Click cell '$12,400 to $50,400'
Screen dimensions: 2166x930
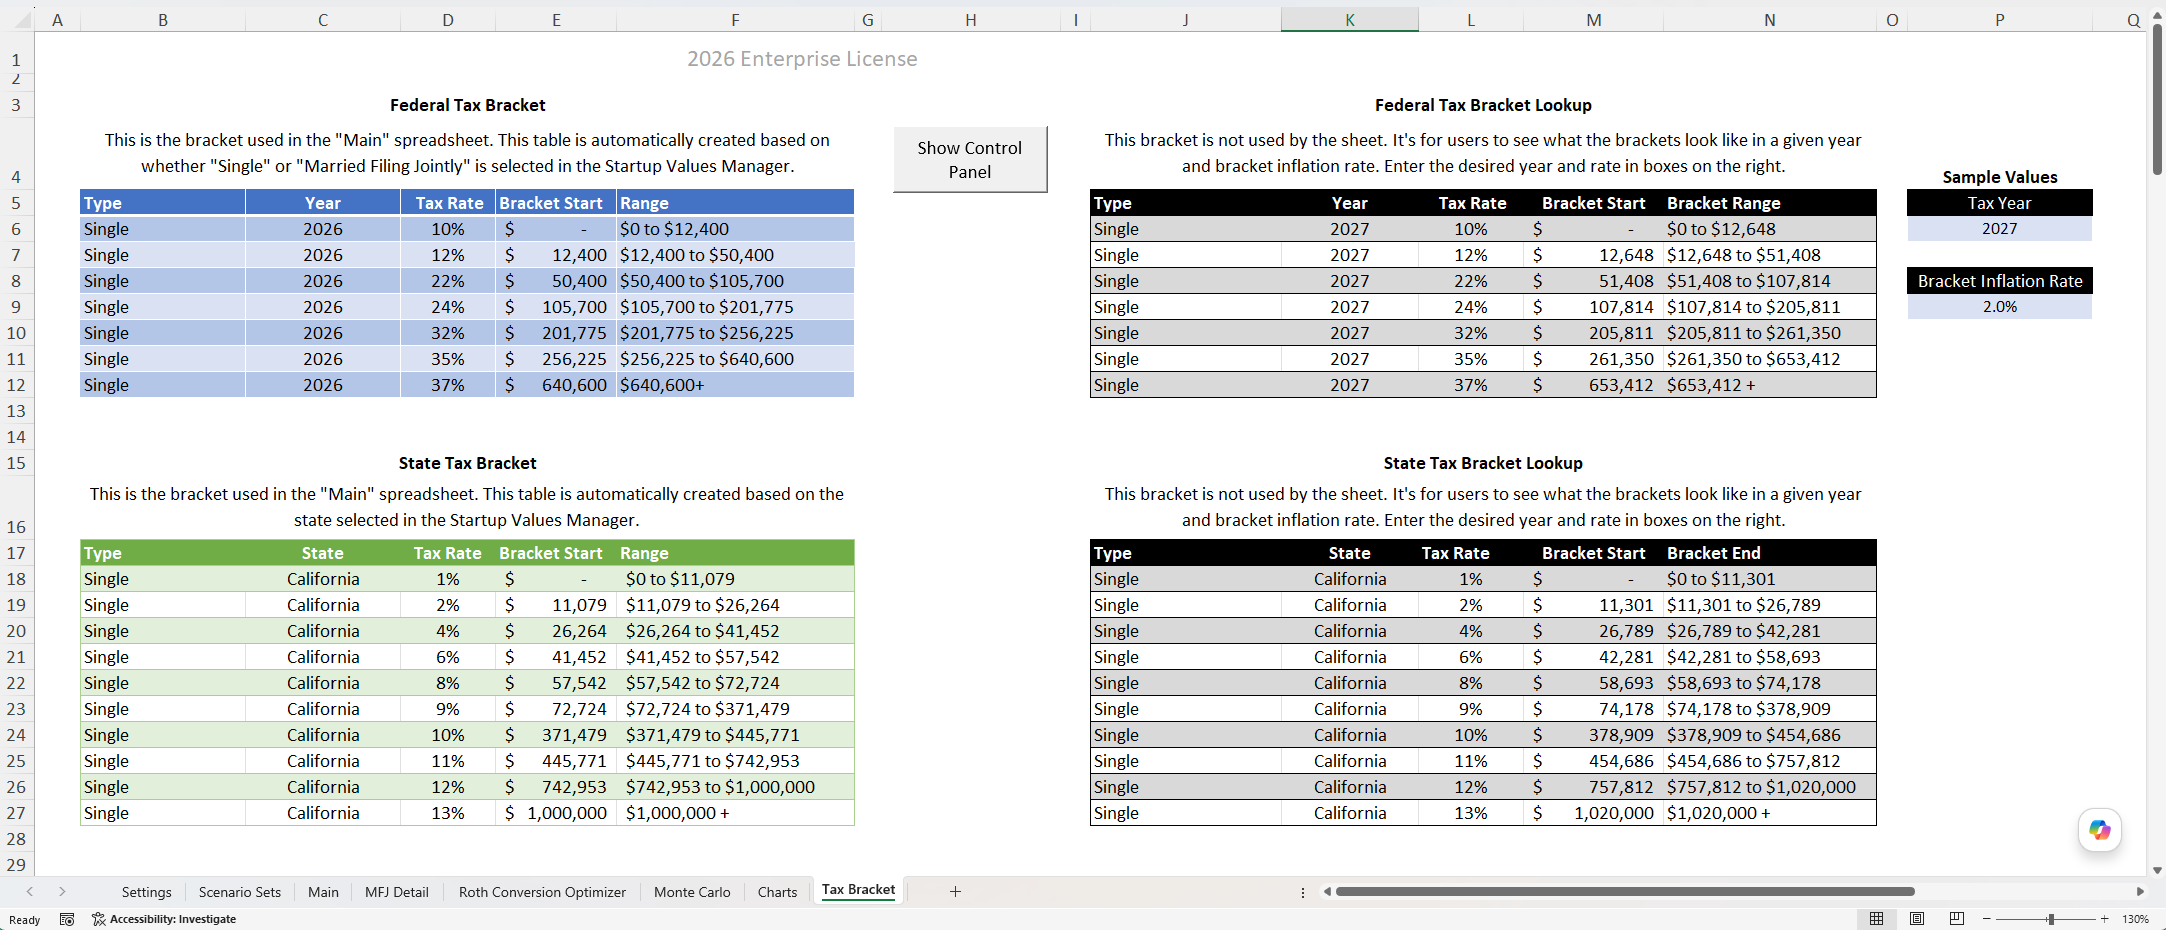coord(735,255)
